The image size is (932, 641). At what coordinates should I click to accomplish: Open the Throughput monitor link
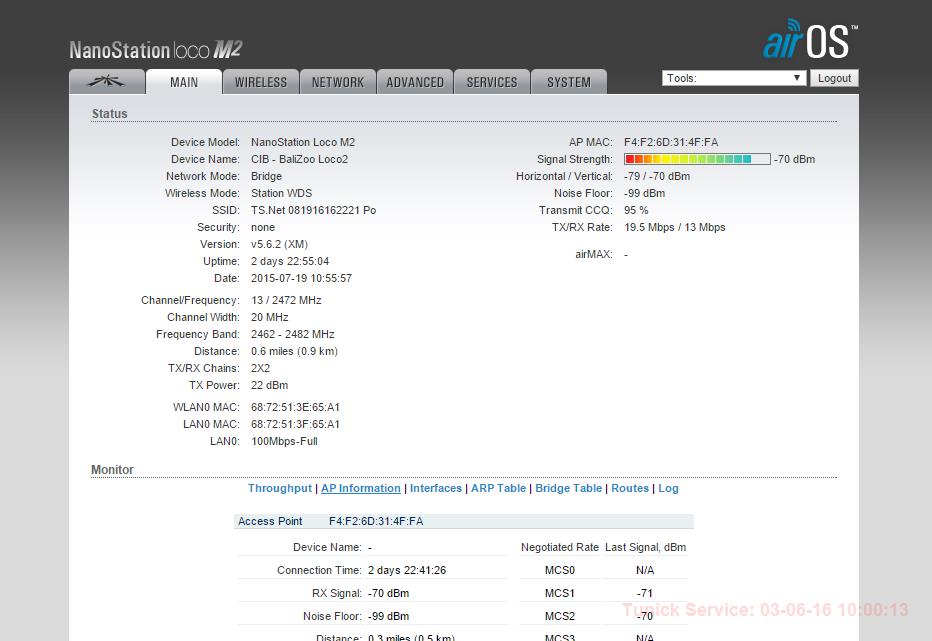280,488
